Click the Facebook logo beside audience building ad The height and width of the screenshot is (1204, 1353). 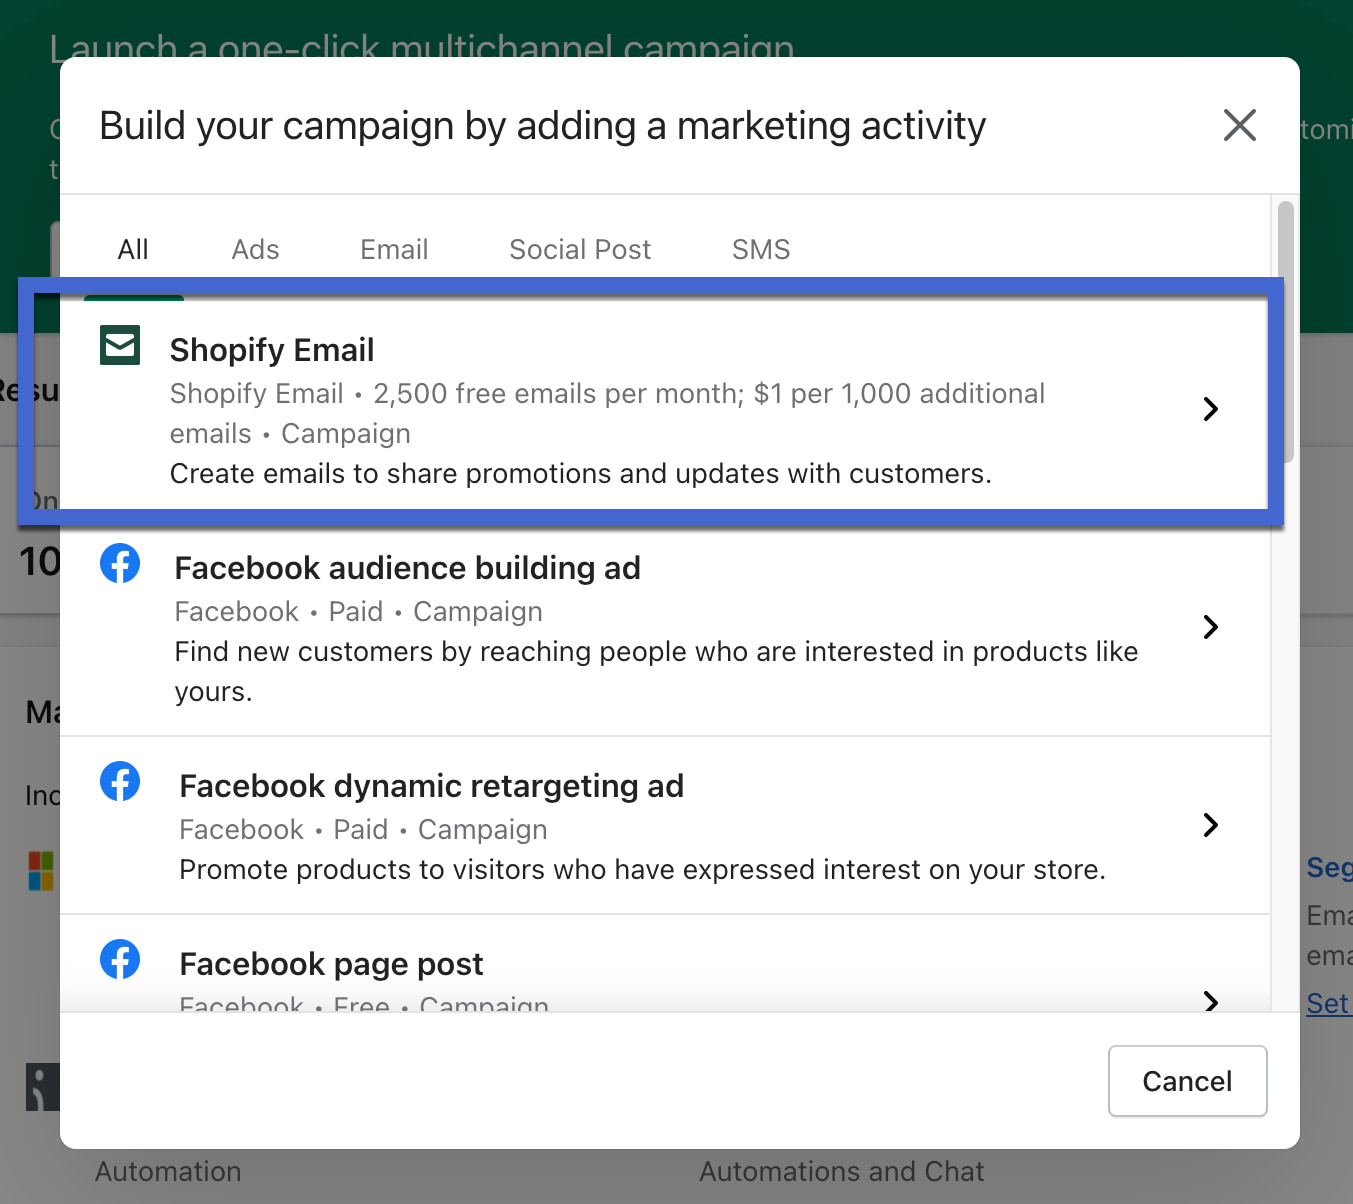(120, 564)
